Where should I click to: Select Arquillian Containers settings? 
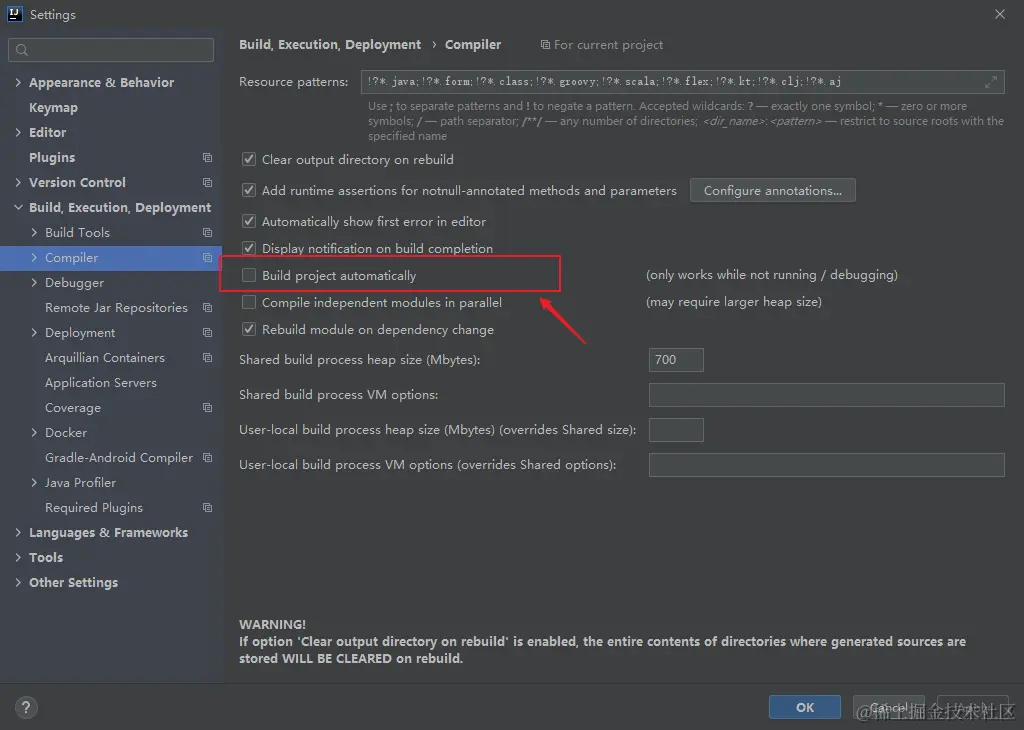(x=104, y=358)
